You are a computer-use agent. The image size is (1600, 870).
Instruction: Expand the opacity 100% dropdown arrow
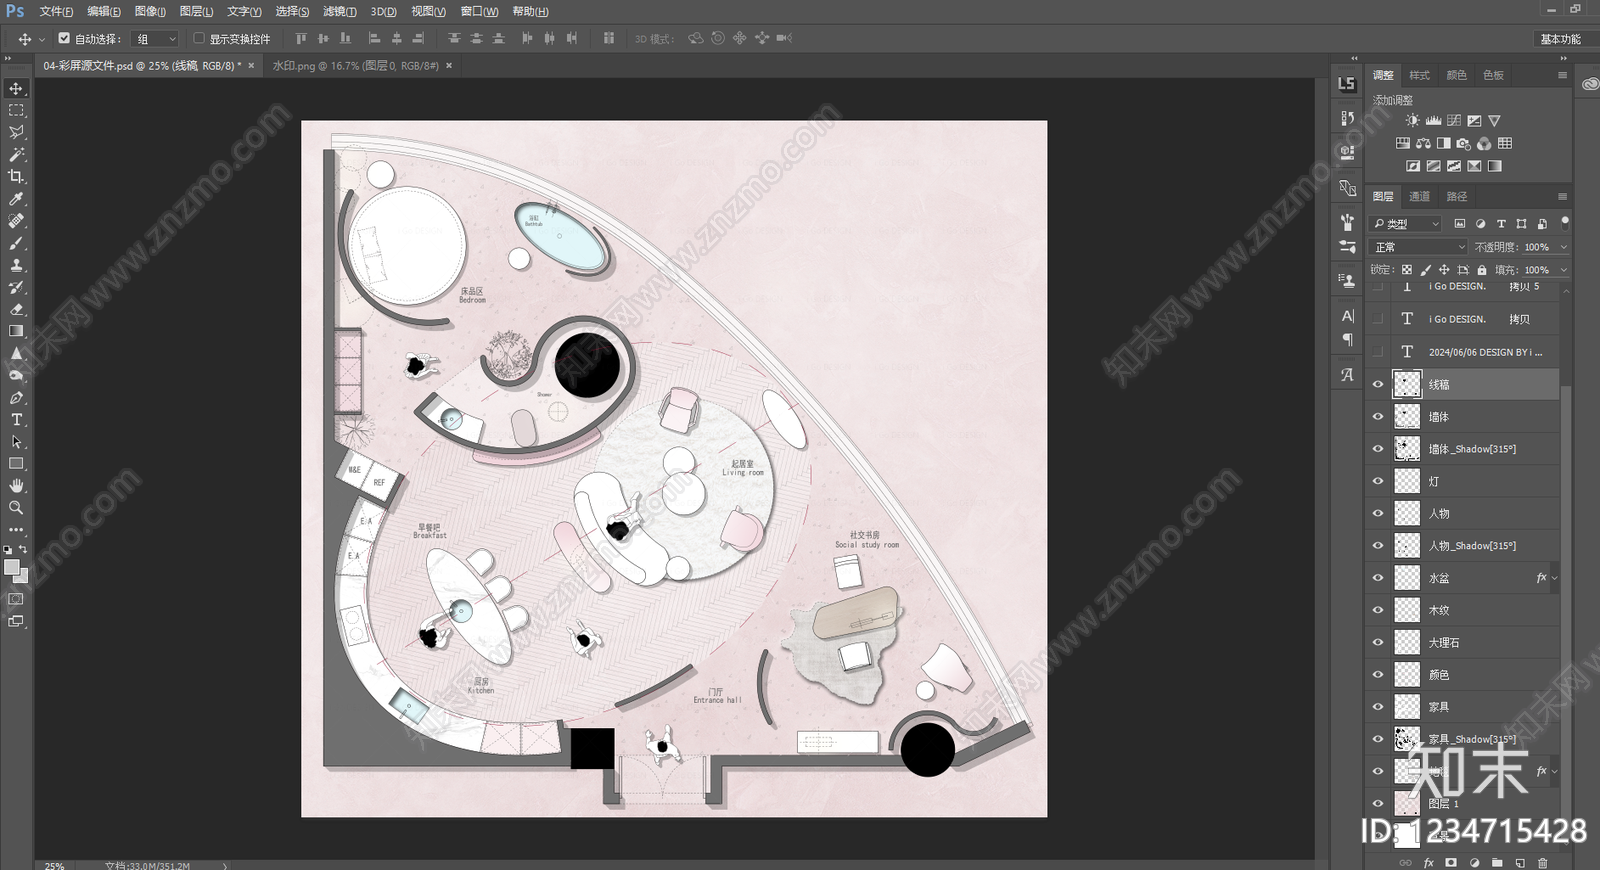[1564, 247]
